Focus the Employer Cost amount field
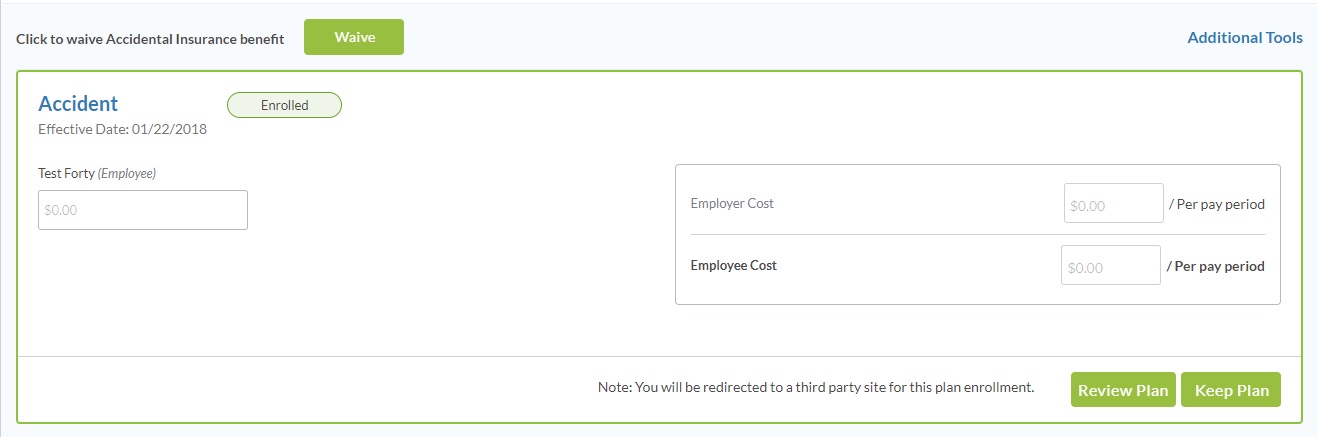The image size is (1318, 437). coord(1113,203)
